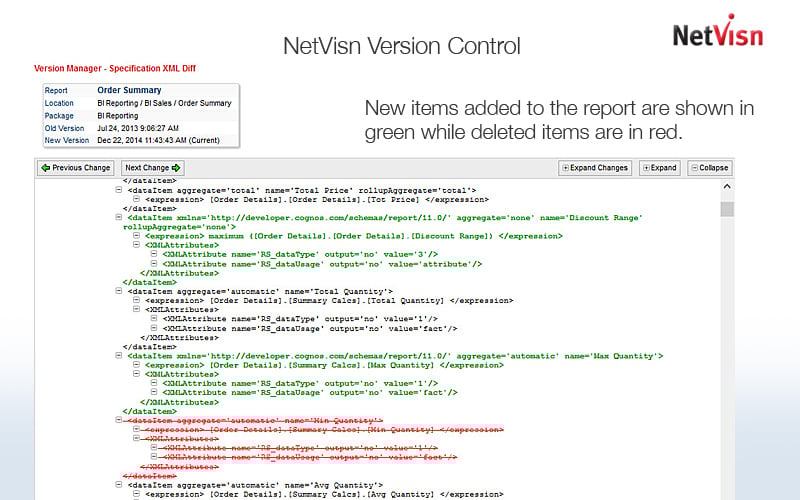The image size is (800, 500).
Task: Collapse XMLAttributes under the Total Quantity item
Action: click(x=136, y=309)
